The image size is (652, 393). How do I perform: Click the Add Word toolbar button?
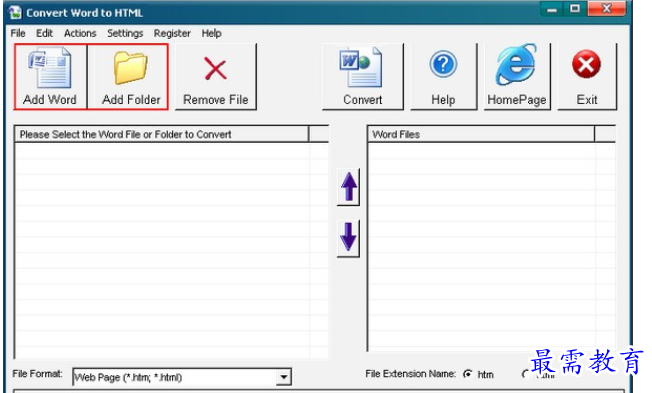tap(50, 77)
